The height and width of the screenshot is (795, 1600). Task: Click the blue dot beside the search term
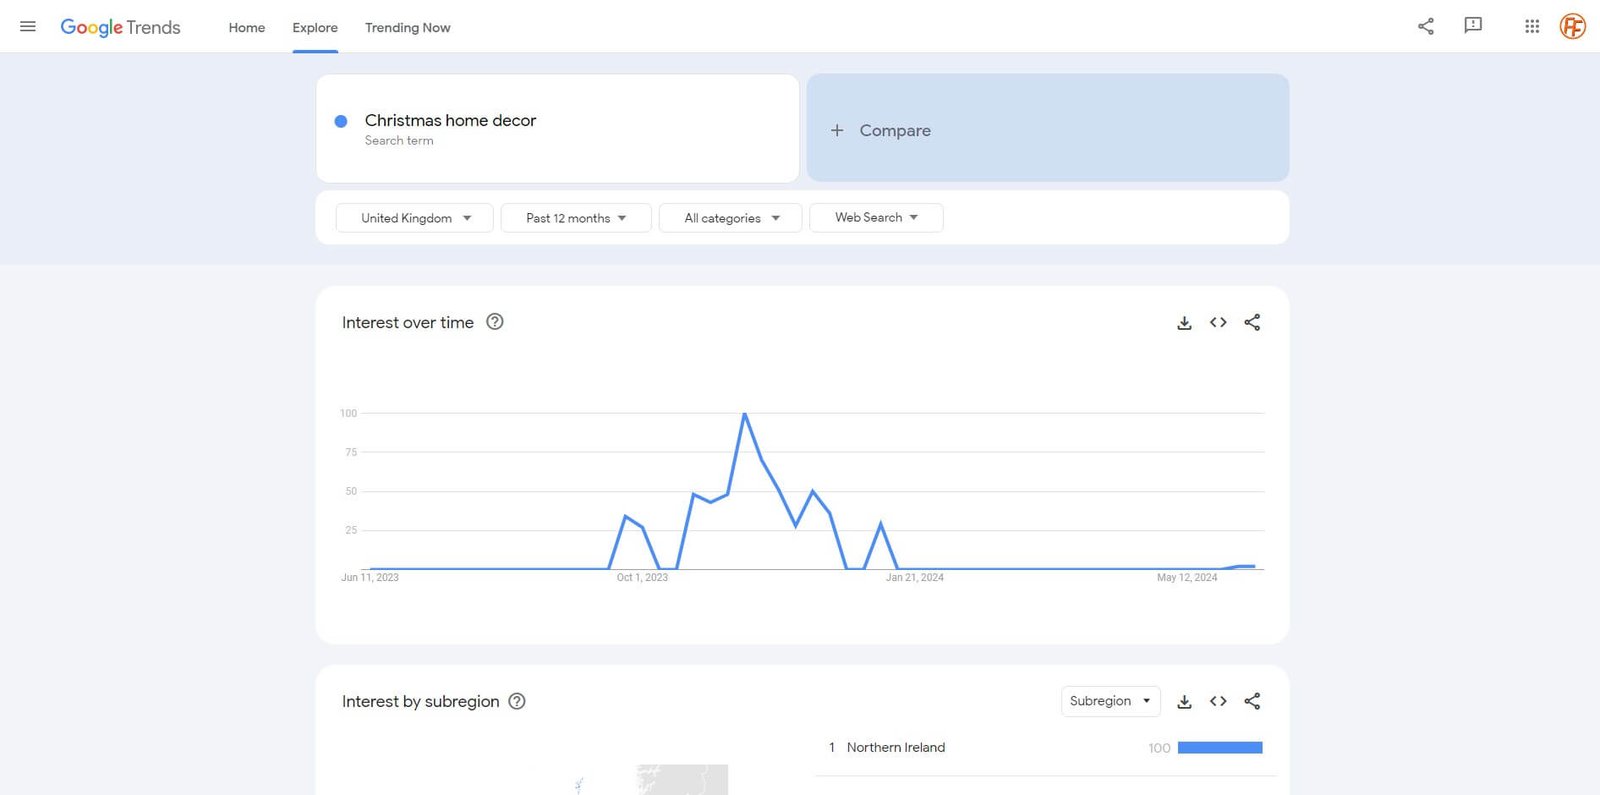pyautogui.click(x=341, y=121)
